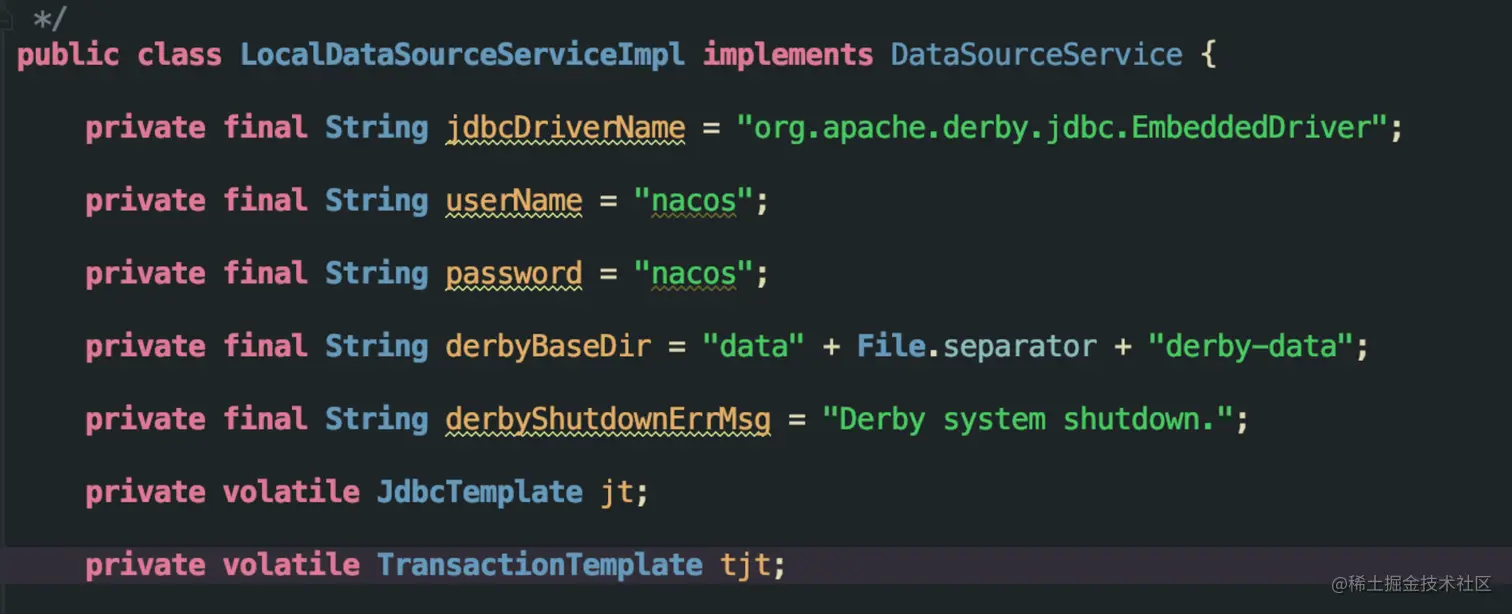Click the class name LocalDataSourceServiceImpl
The width and height of the screenshot is (1512, 614).
463,54
